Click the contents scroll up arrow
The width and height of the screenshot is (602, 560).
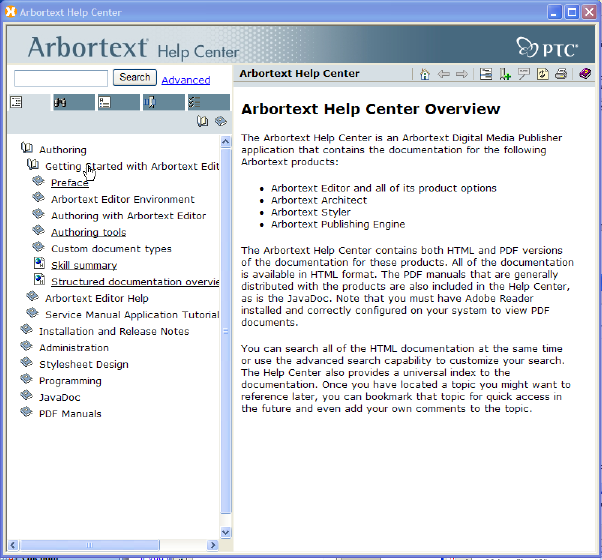click(x=226, y=142)
